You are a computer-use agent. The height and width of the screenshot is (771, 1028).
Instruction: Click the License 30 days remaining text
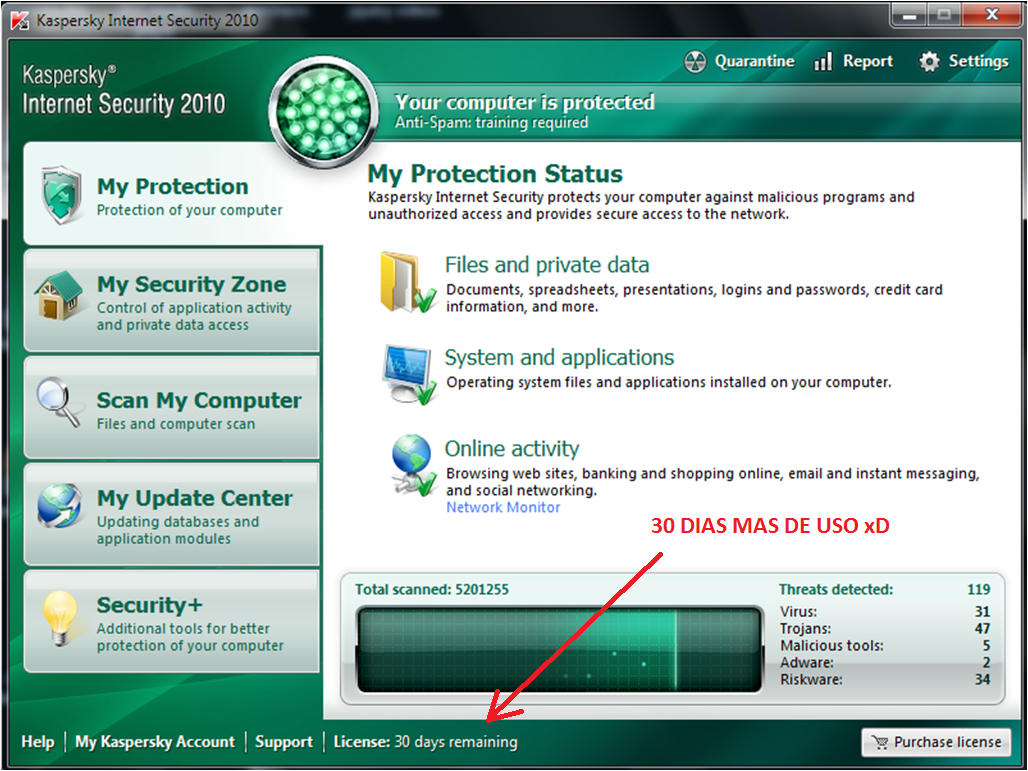(x=426, y=742)
